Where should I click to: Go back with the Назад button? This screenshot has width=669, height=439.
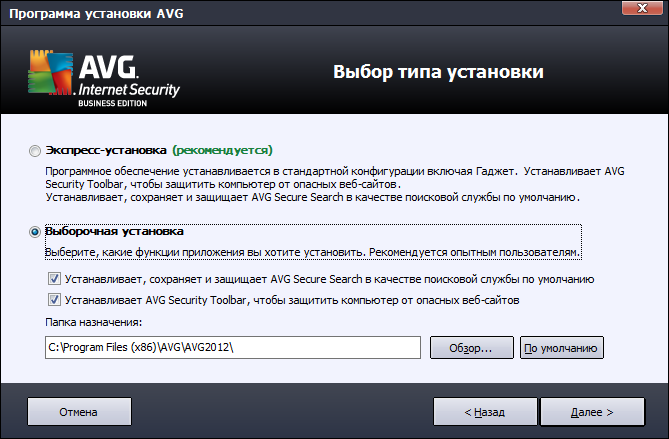[485, 412]
